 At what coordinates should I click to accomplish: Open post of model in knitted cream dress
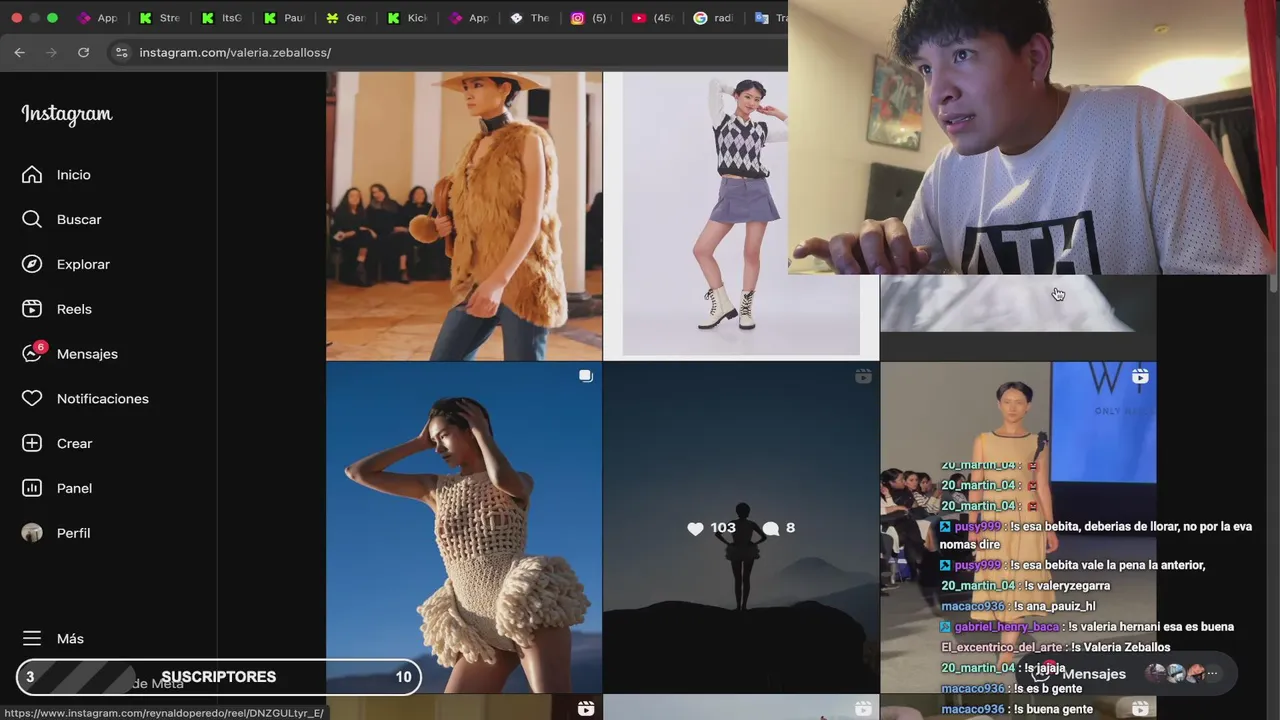[464, 527]
